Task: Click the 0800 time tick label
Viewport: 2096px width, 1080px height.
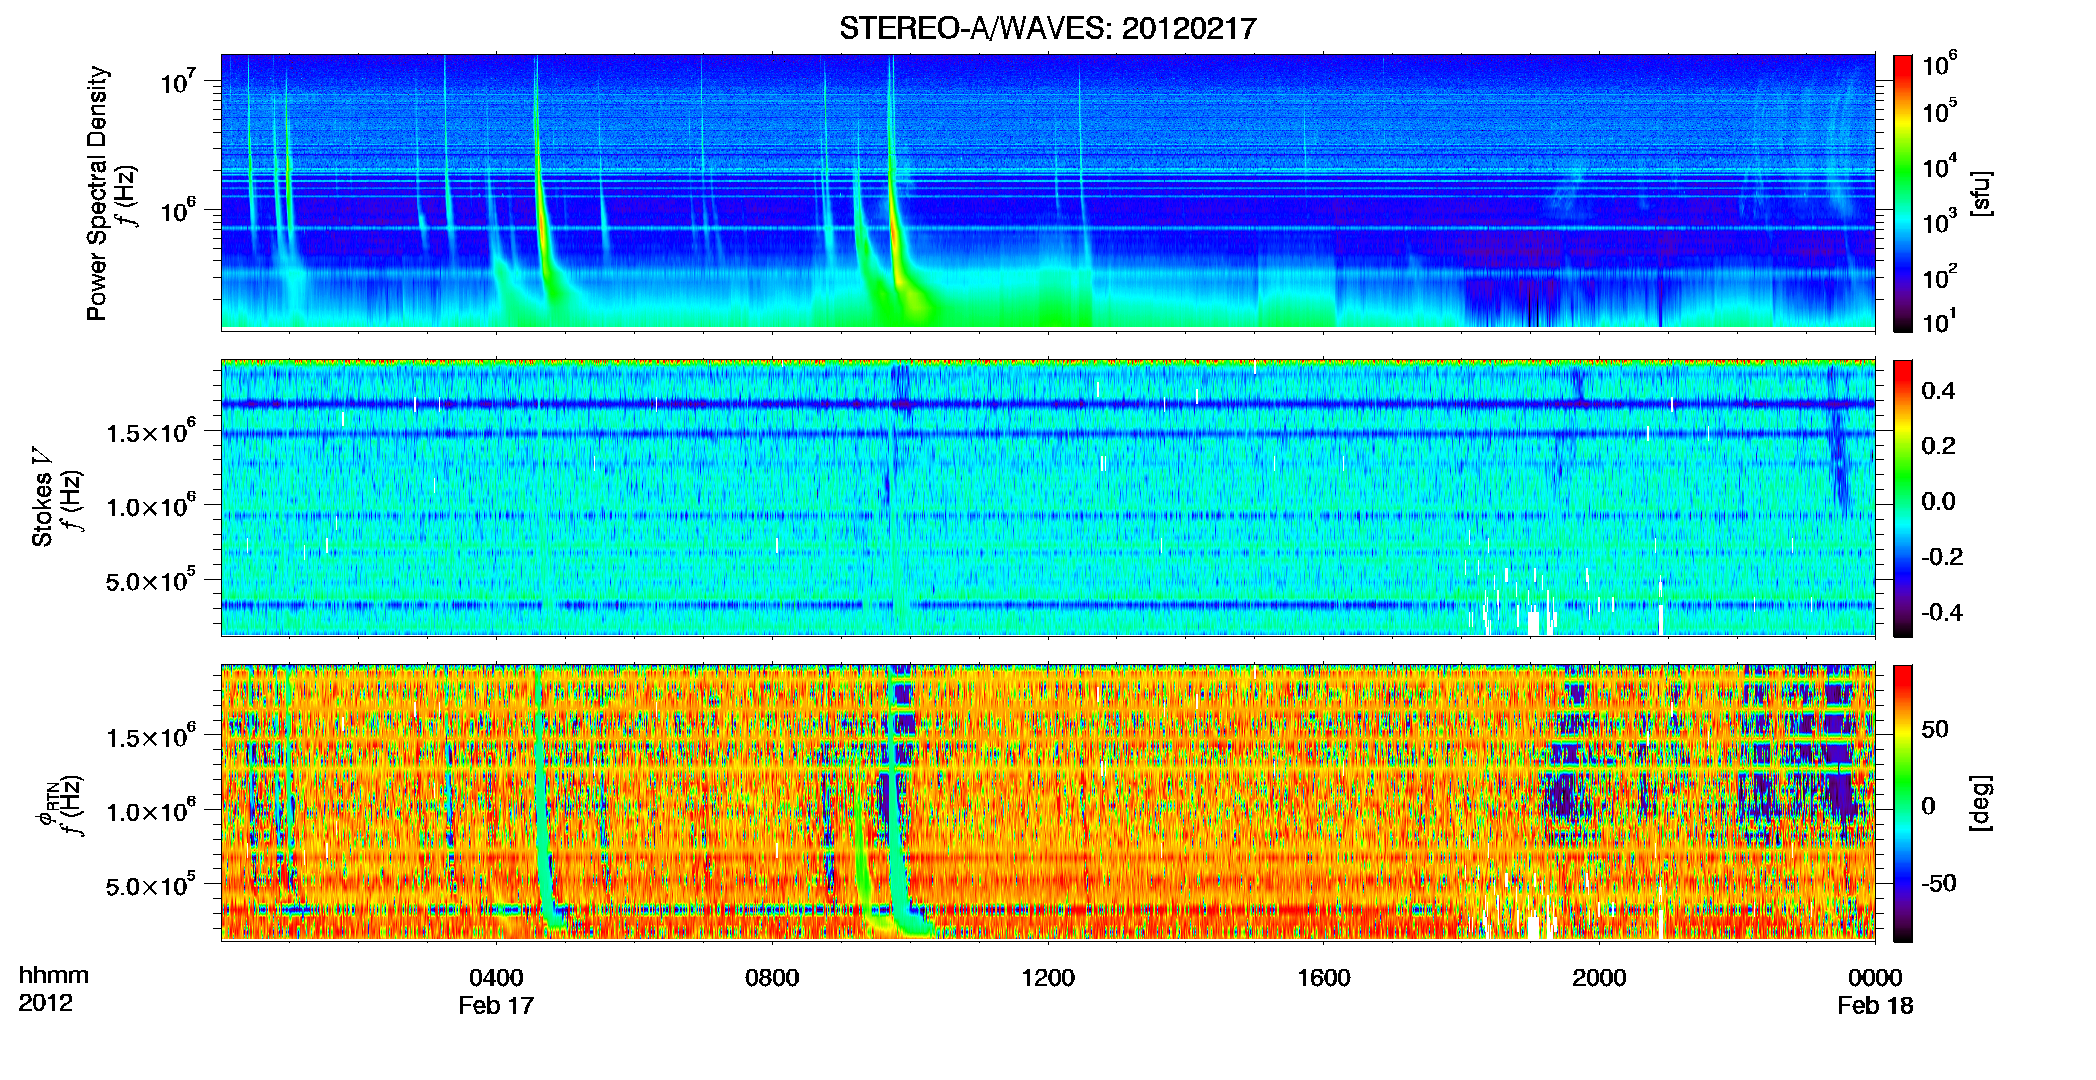Action: (x=772, y=977)
